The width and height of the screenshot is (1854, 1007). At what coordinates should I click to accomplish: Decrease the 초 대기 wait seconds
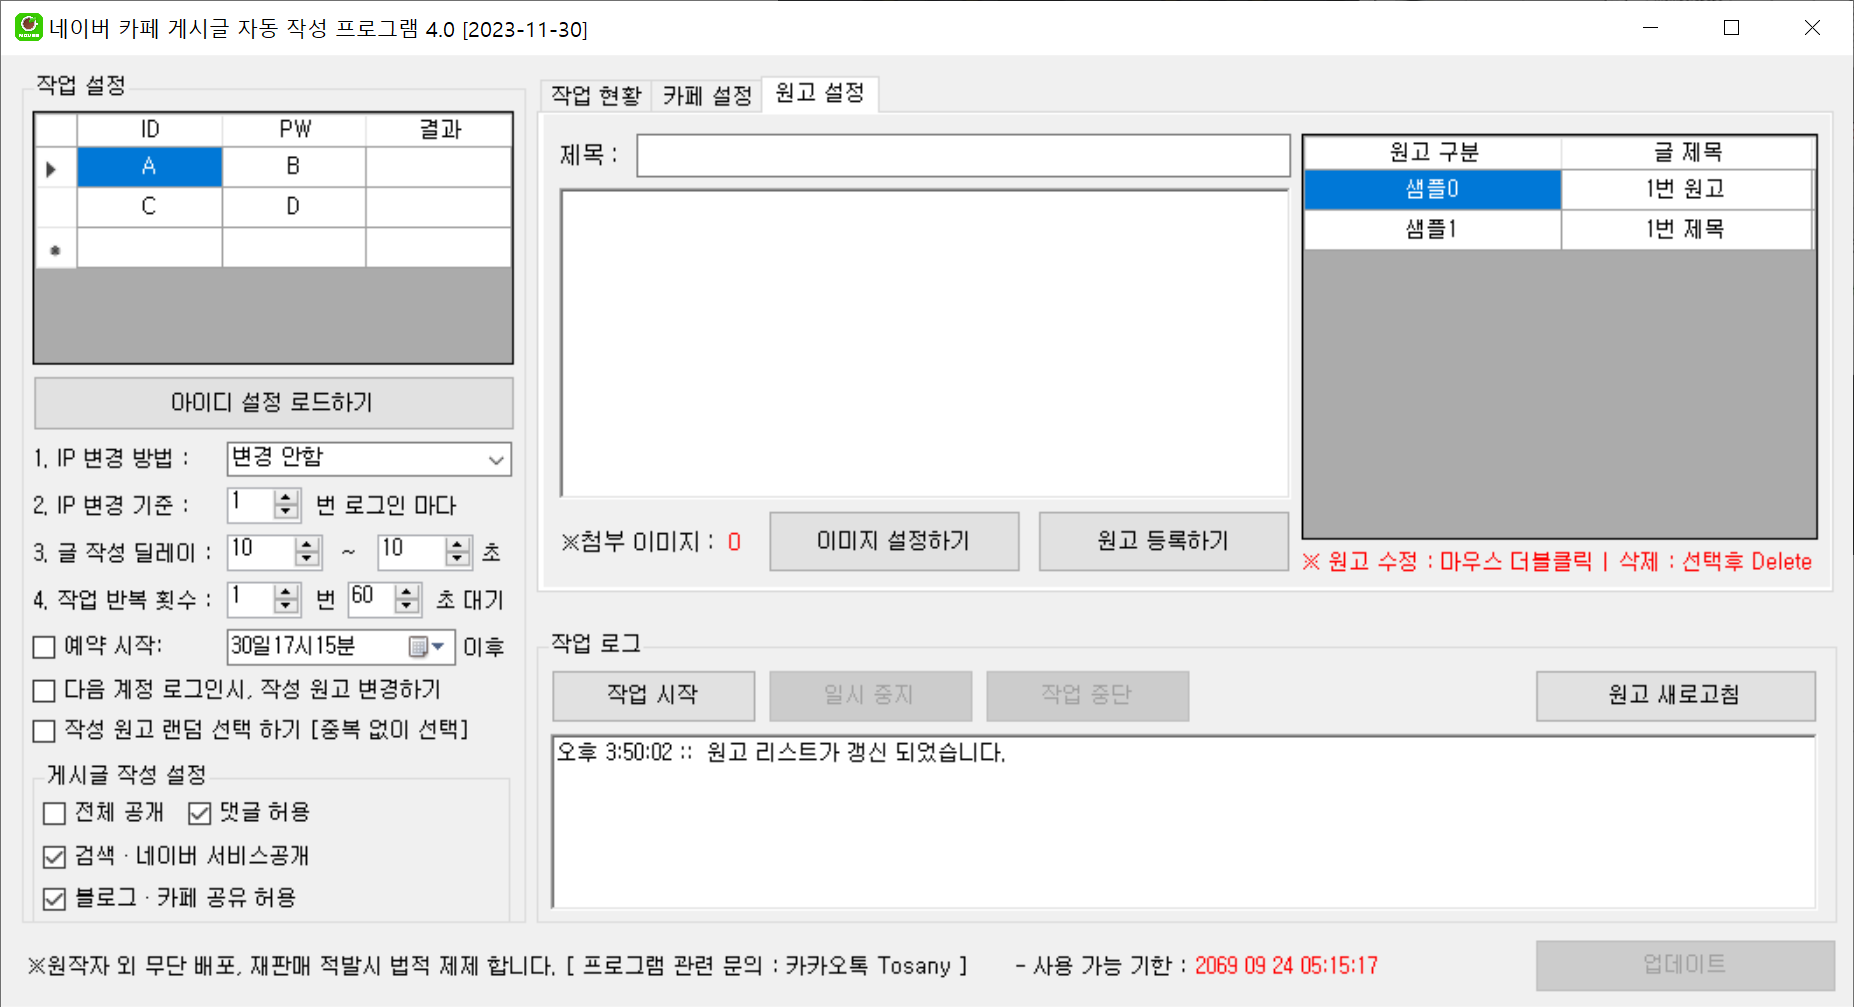(x=406, y=607)
